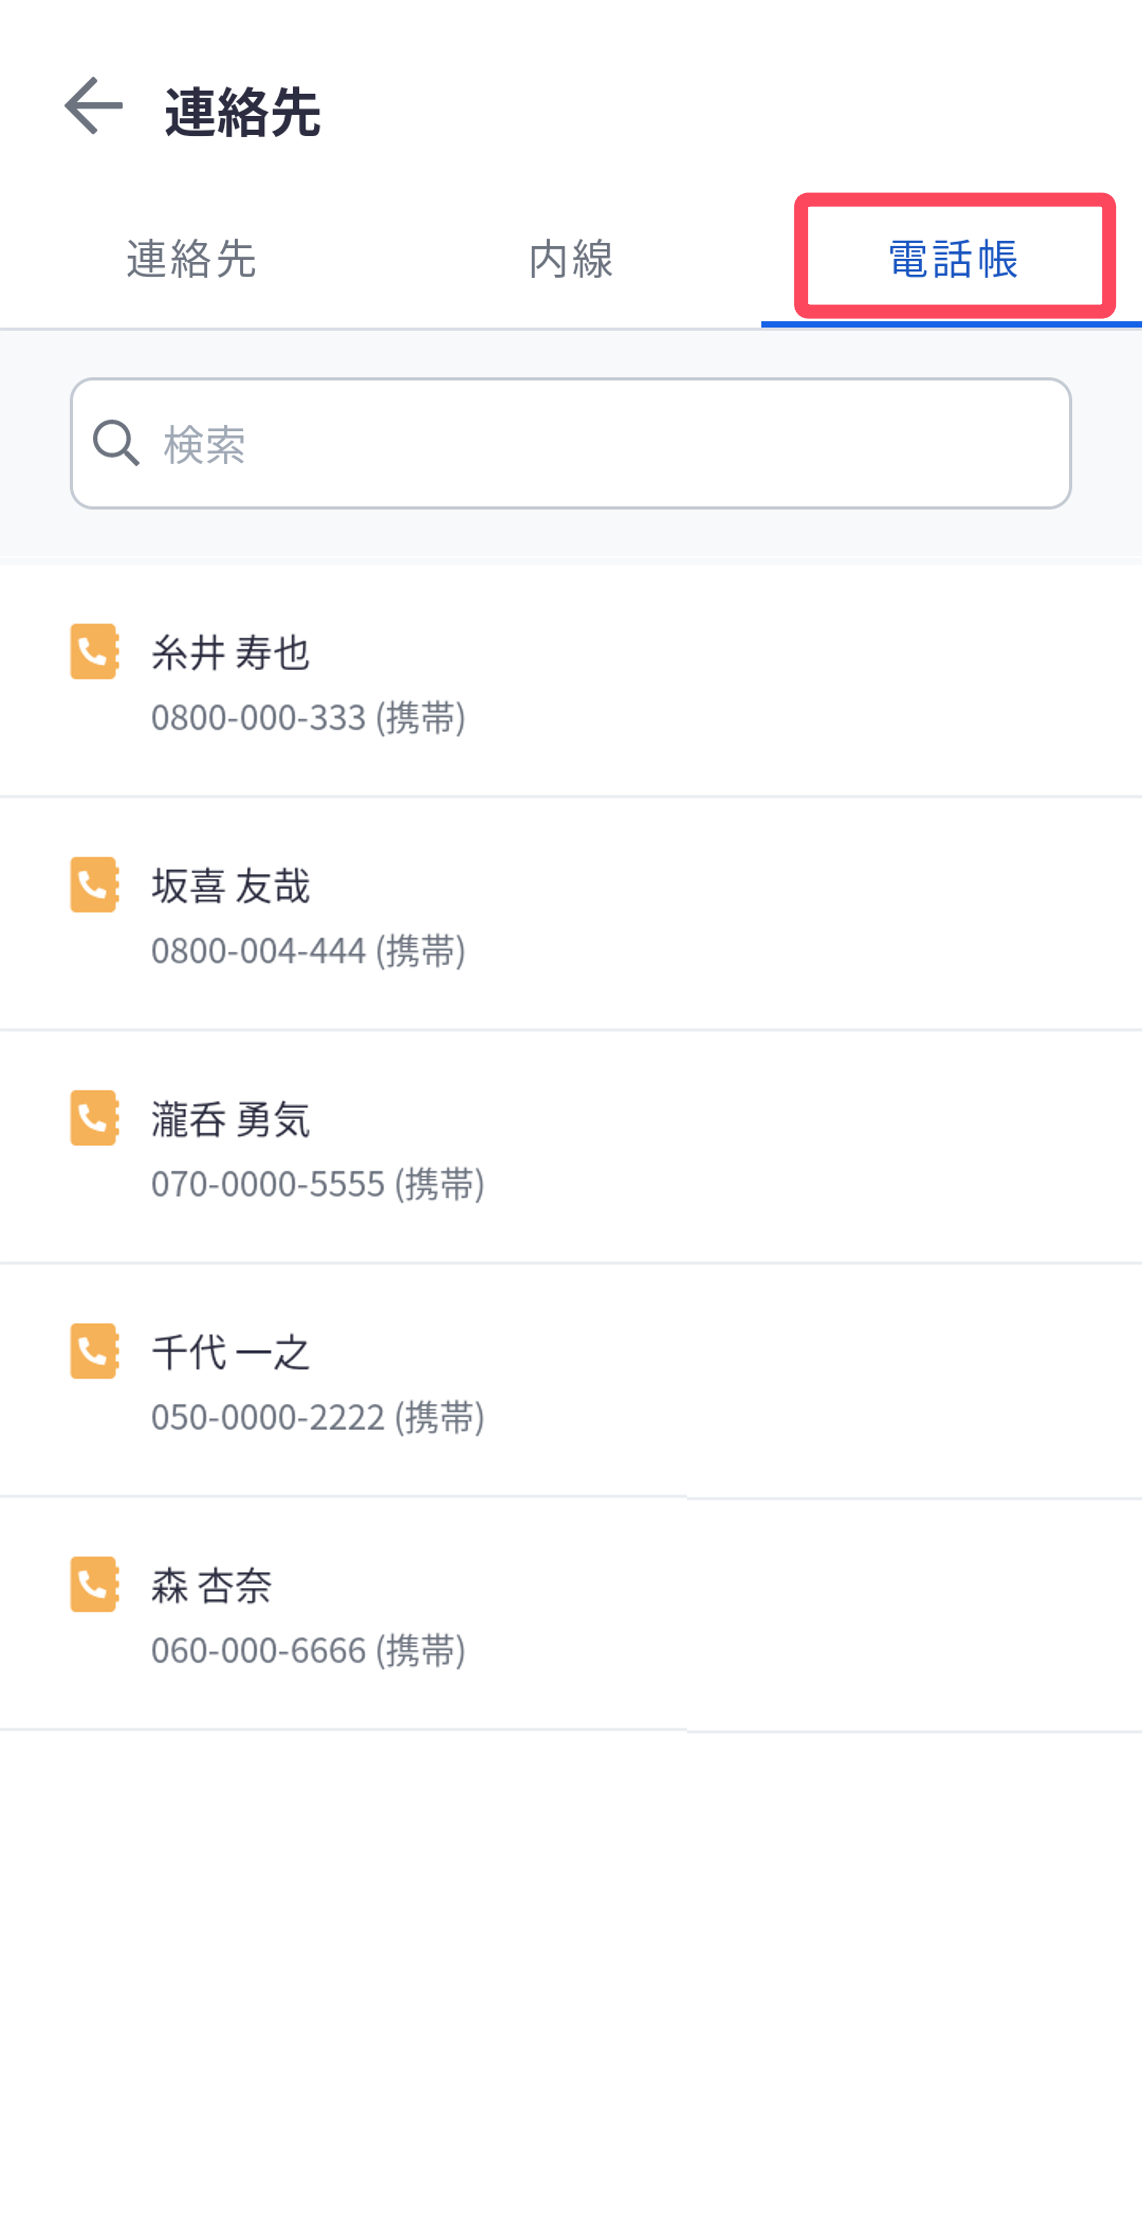Select number 060-000-6666 (携帯)
The image size is (1145, 2213).
click(308, 1650)
